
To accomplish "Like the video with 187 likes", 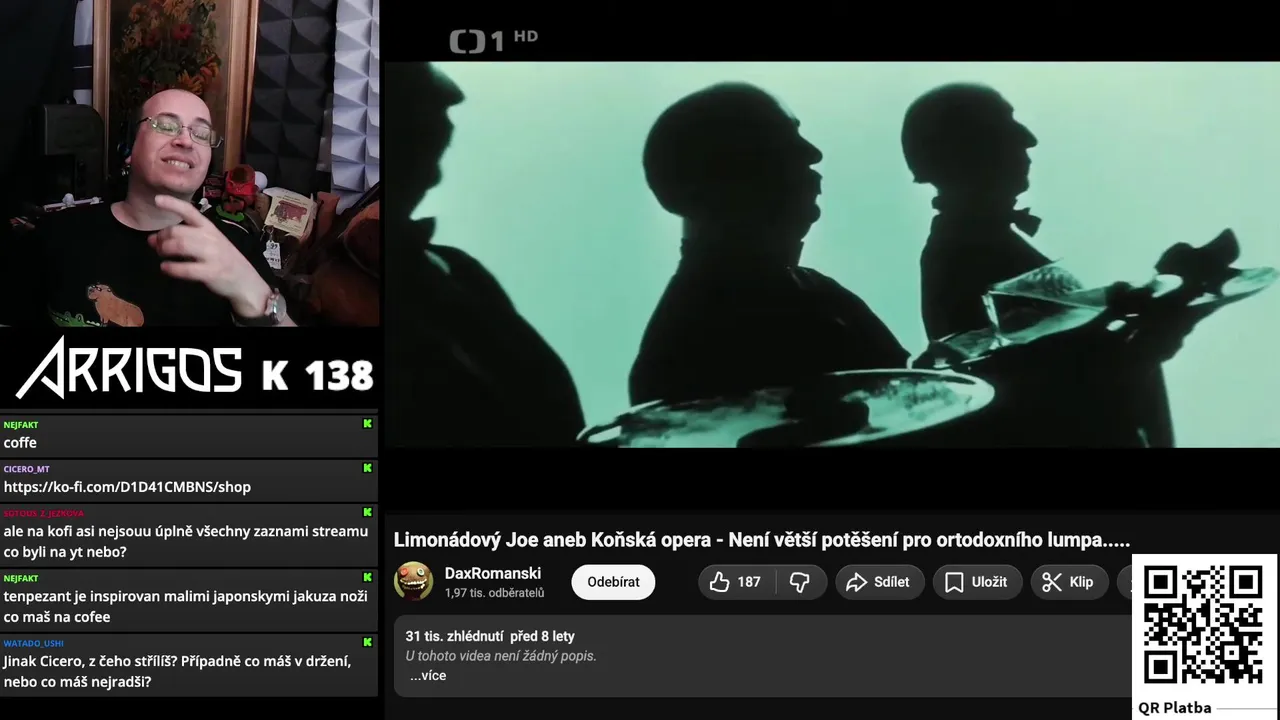I will (x=736, y=582).
